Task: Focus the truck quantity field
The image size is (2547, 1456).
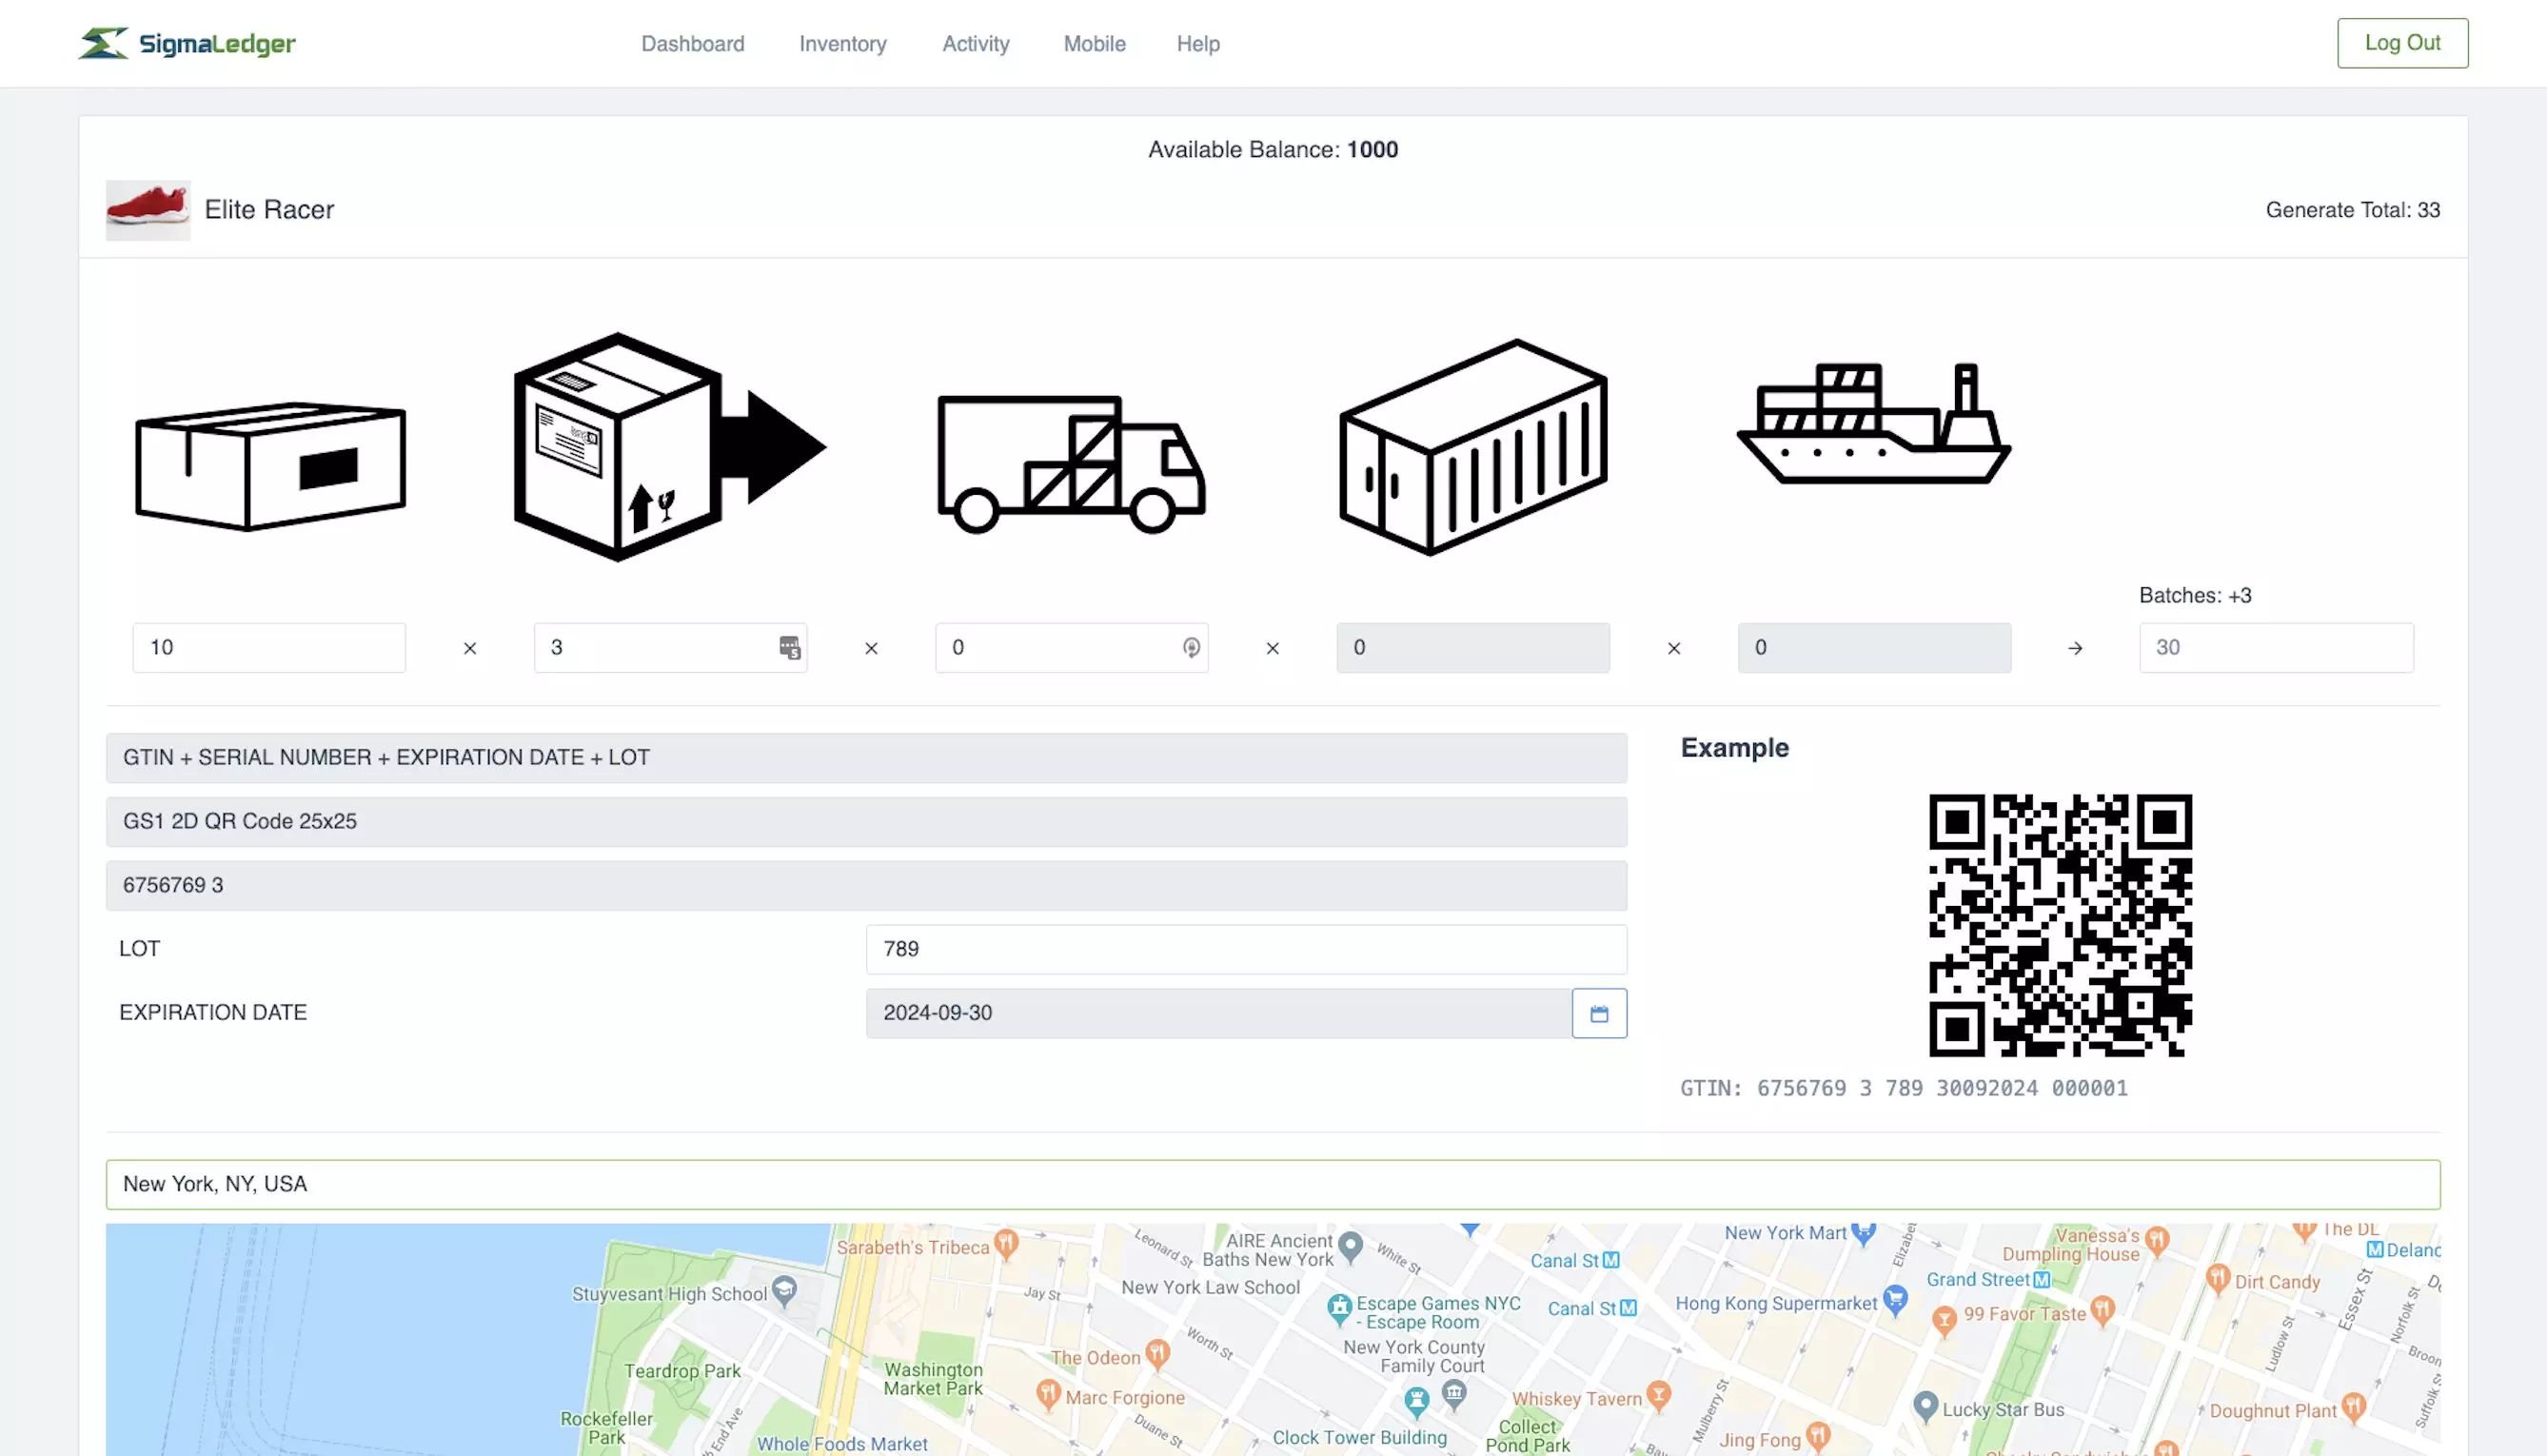Action: 1072,648
